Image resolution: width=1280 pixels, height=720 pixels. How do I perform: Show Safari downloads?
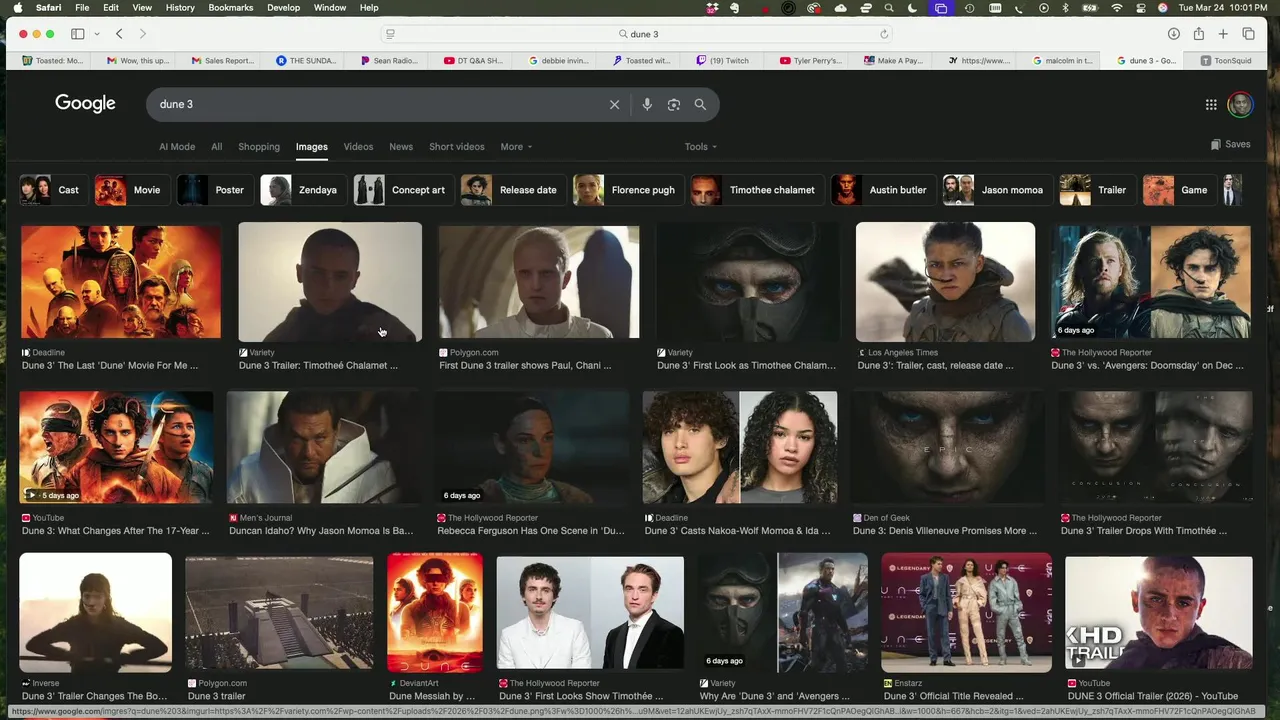1173,34
